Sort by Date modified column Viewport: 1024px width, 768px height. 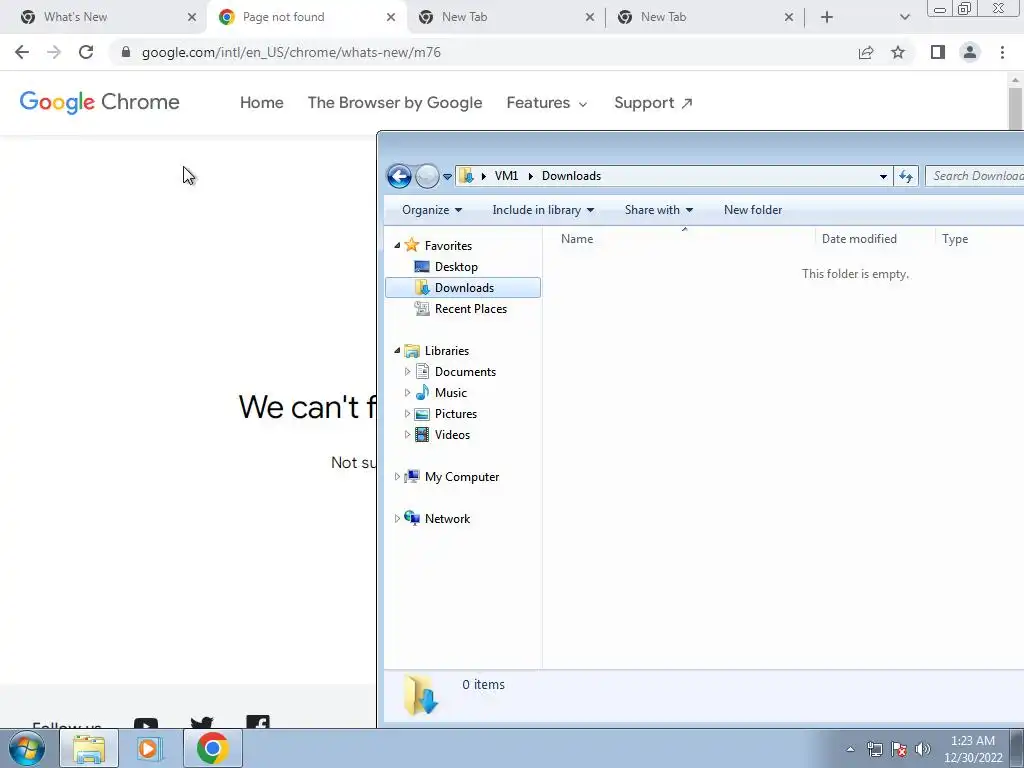point(875,239)
